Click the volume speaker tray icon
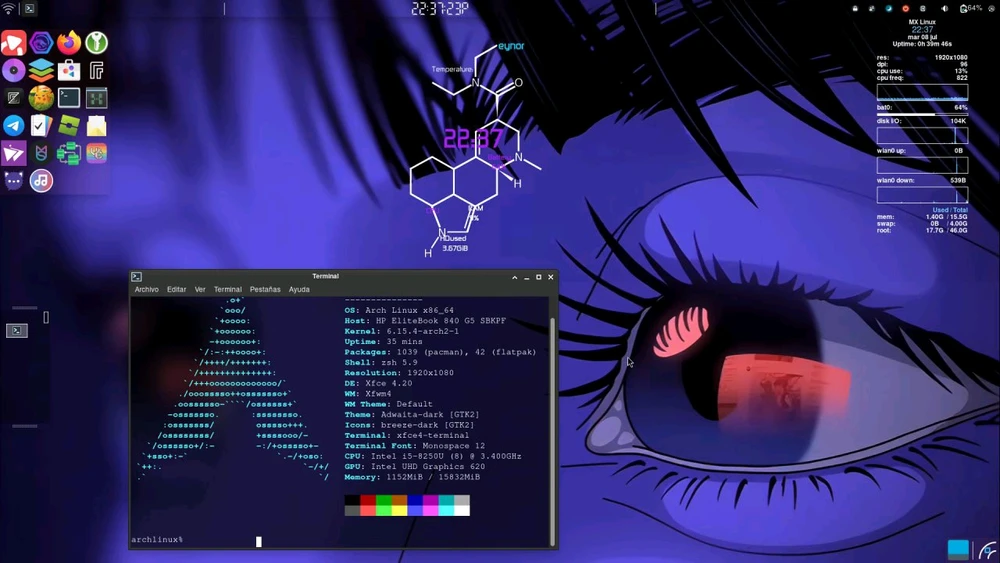Screen dimensions: 1000x563 [x=945, y=9]
